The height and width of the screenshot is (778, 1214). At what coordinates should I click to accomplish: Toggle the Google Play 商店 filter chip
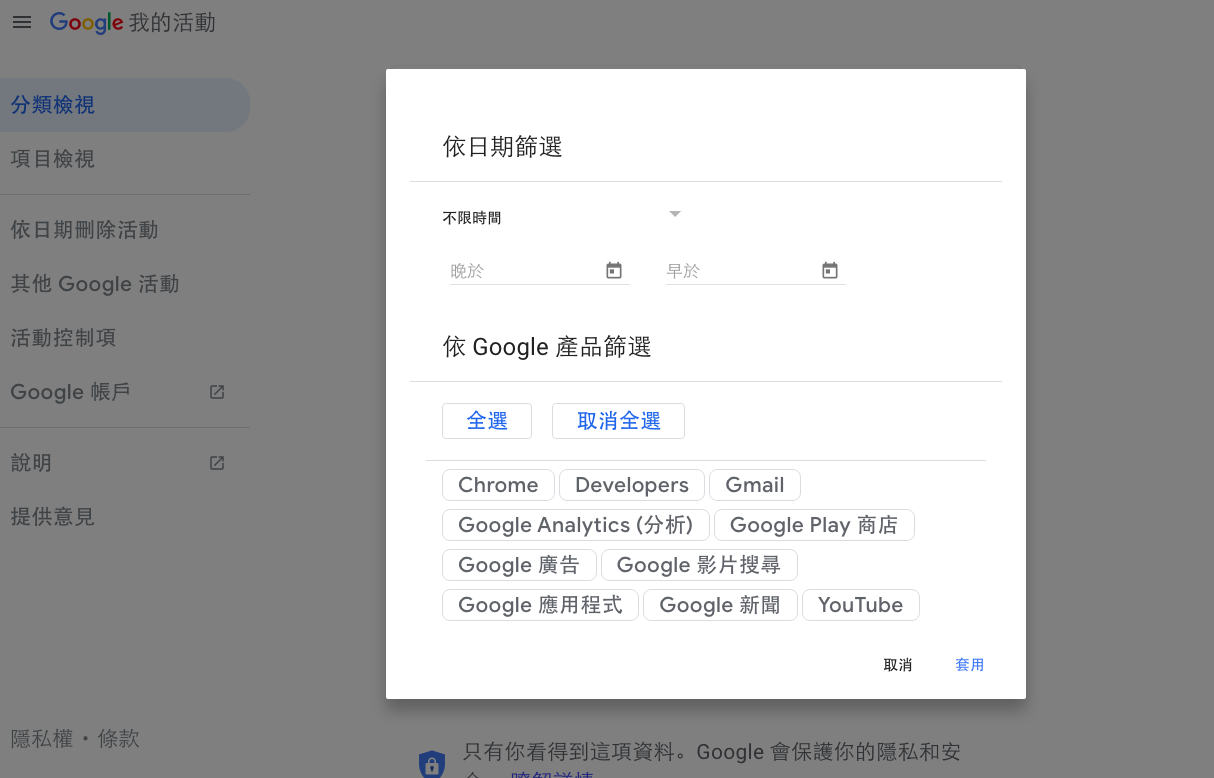tap(813, 525)
